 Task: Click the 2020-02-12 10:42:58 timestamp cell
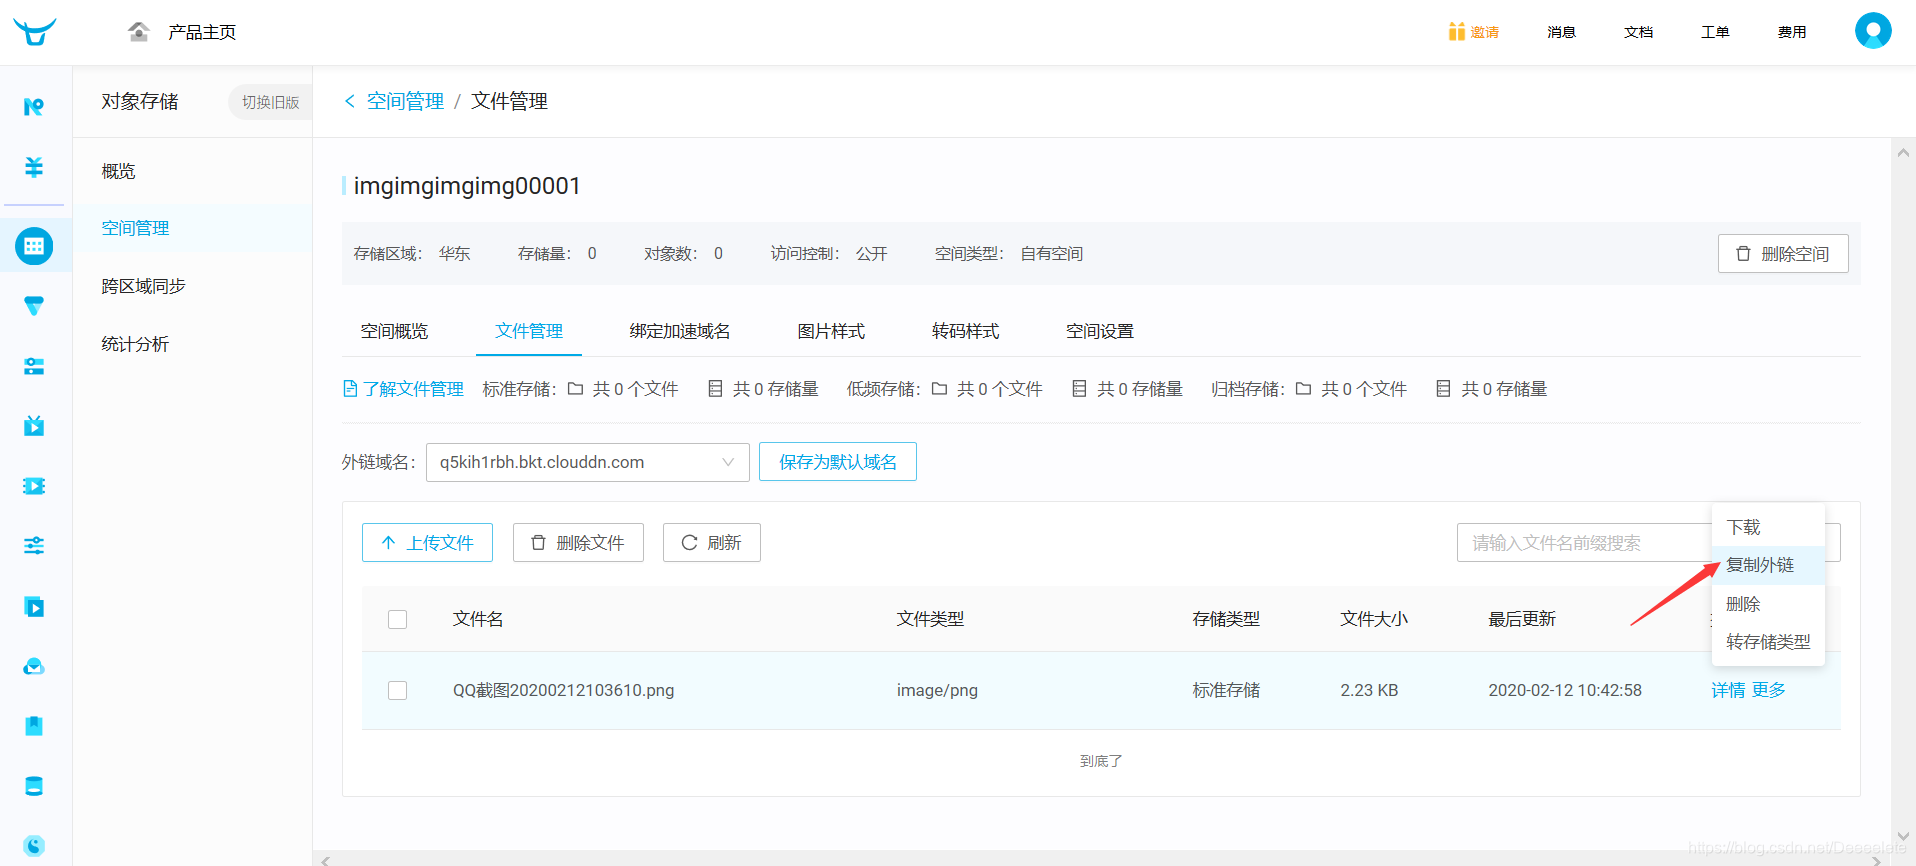pos(1565,690)
